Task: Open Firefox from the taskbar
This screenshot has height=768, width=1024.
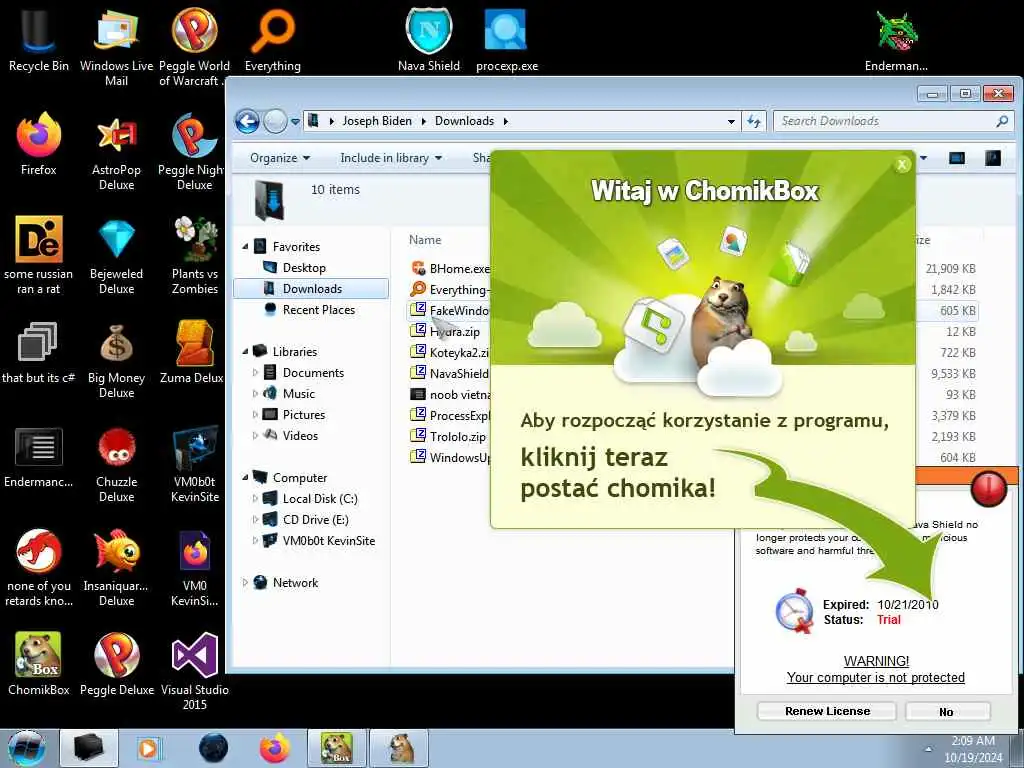Action: (x=275, y=748)
